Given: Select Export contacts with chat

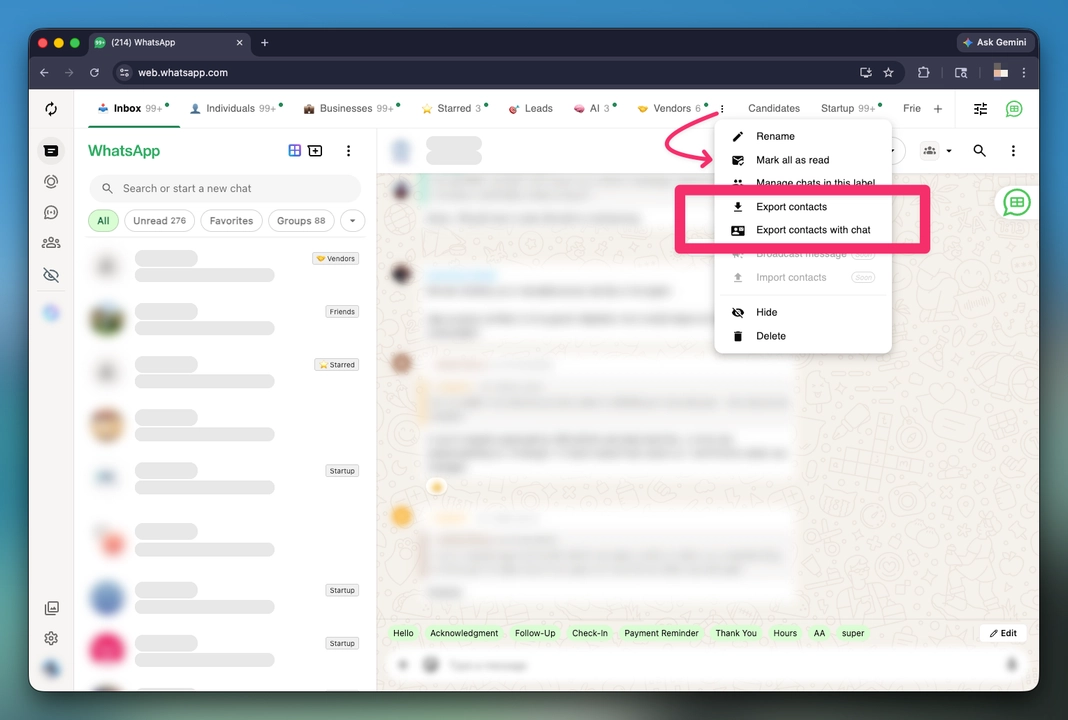Looking at the screenshot, I should (812, 230).
